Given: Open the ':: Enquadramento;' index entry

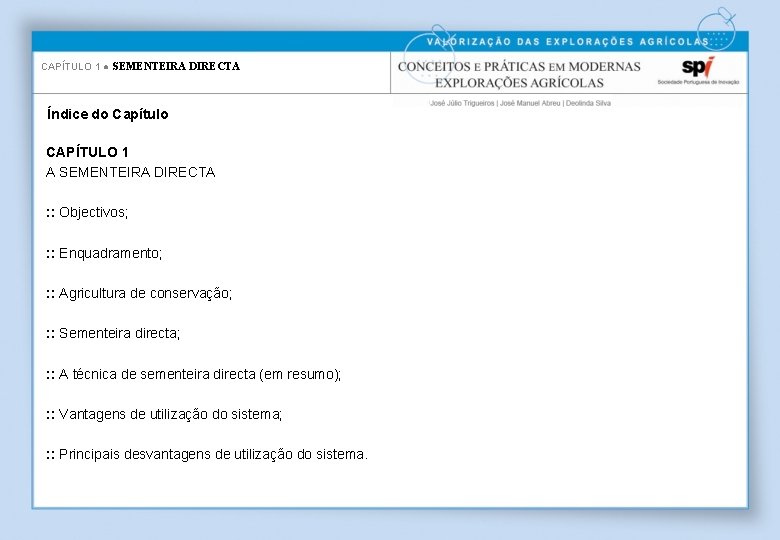Looking at the screenshot, I should click(104, 253).
